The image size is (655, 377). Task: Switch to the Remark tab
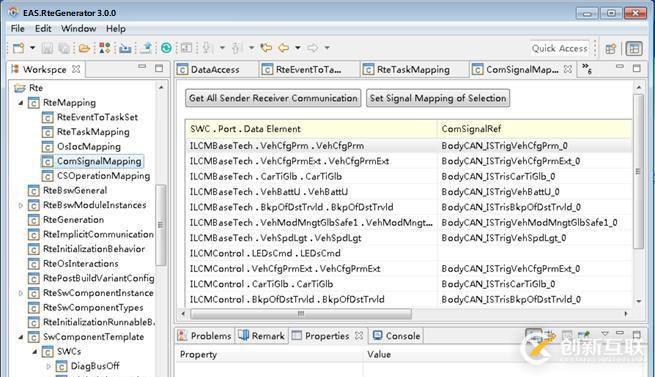pos(262,336)
